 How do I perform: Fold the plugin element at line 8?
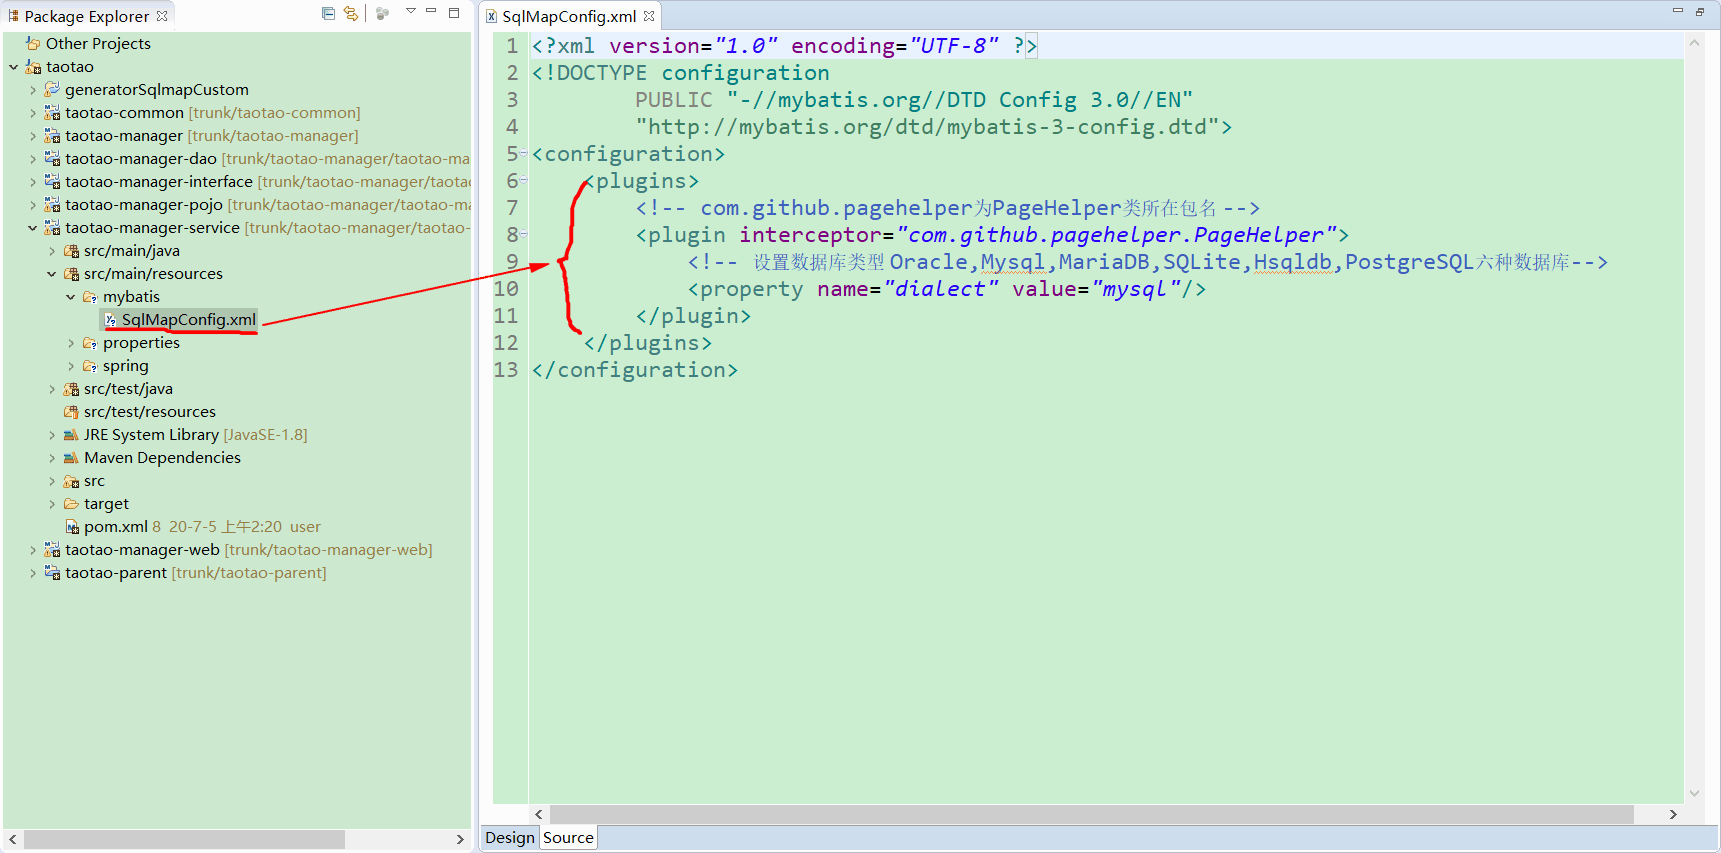coord(524,233)
